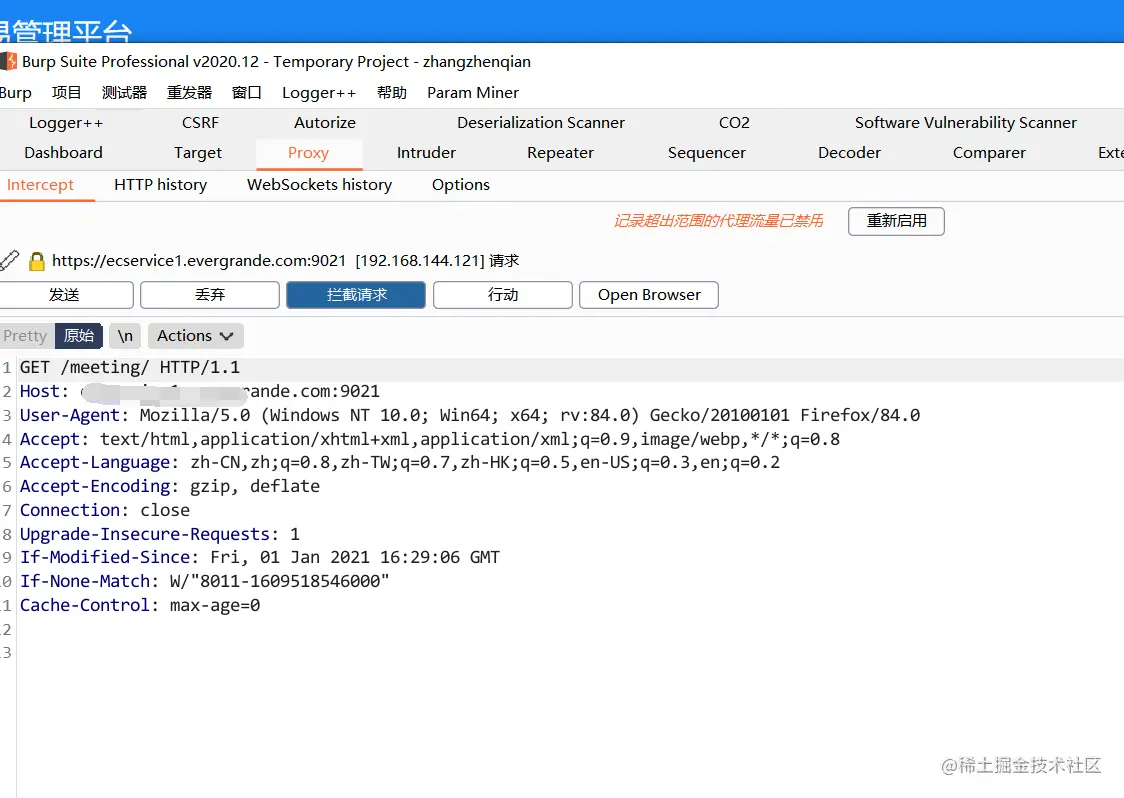Click the 发送 forward button

point(65,295)
